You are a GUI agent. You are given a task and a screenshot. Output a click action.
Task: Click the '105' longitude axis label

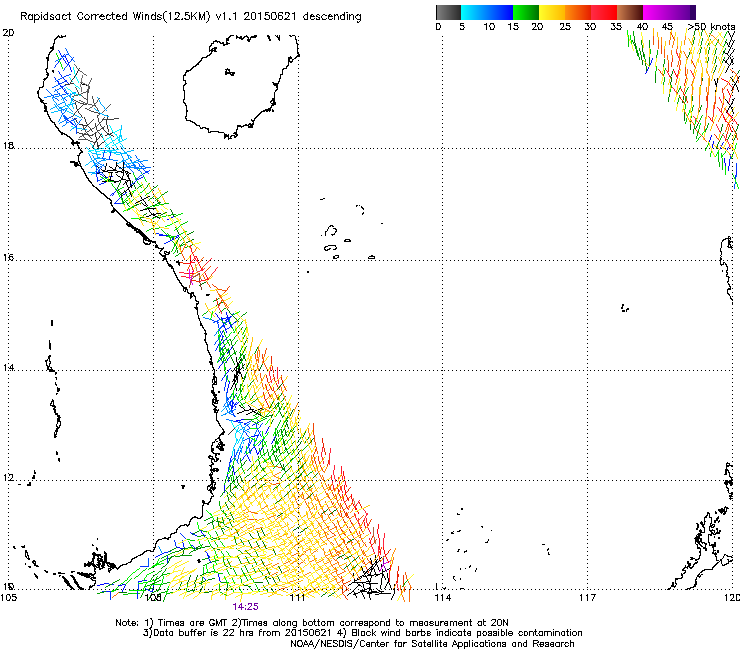click(x=9, y=598)
